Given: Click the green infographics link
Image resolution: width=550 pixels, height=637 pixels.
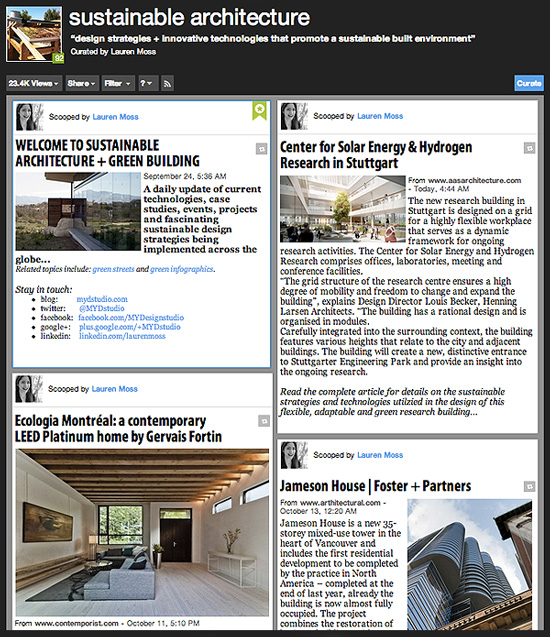Looking at the screenshot, I should point(182,269).
